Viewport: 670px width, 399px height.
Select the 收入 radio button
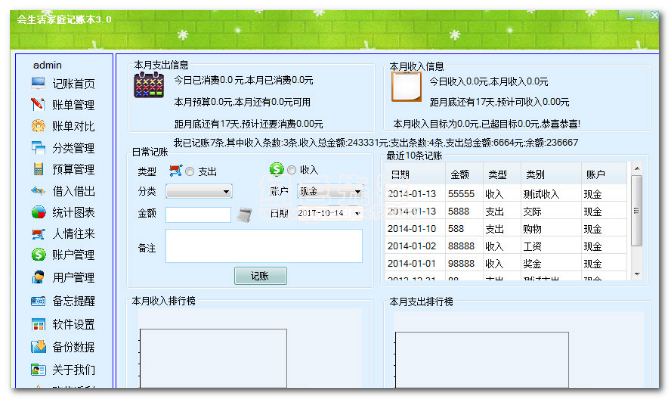[x=291, y=170]
